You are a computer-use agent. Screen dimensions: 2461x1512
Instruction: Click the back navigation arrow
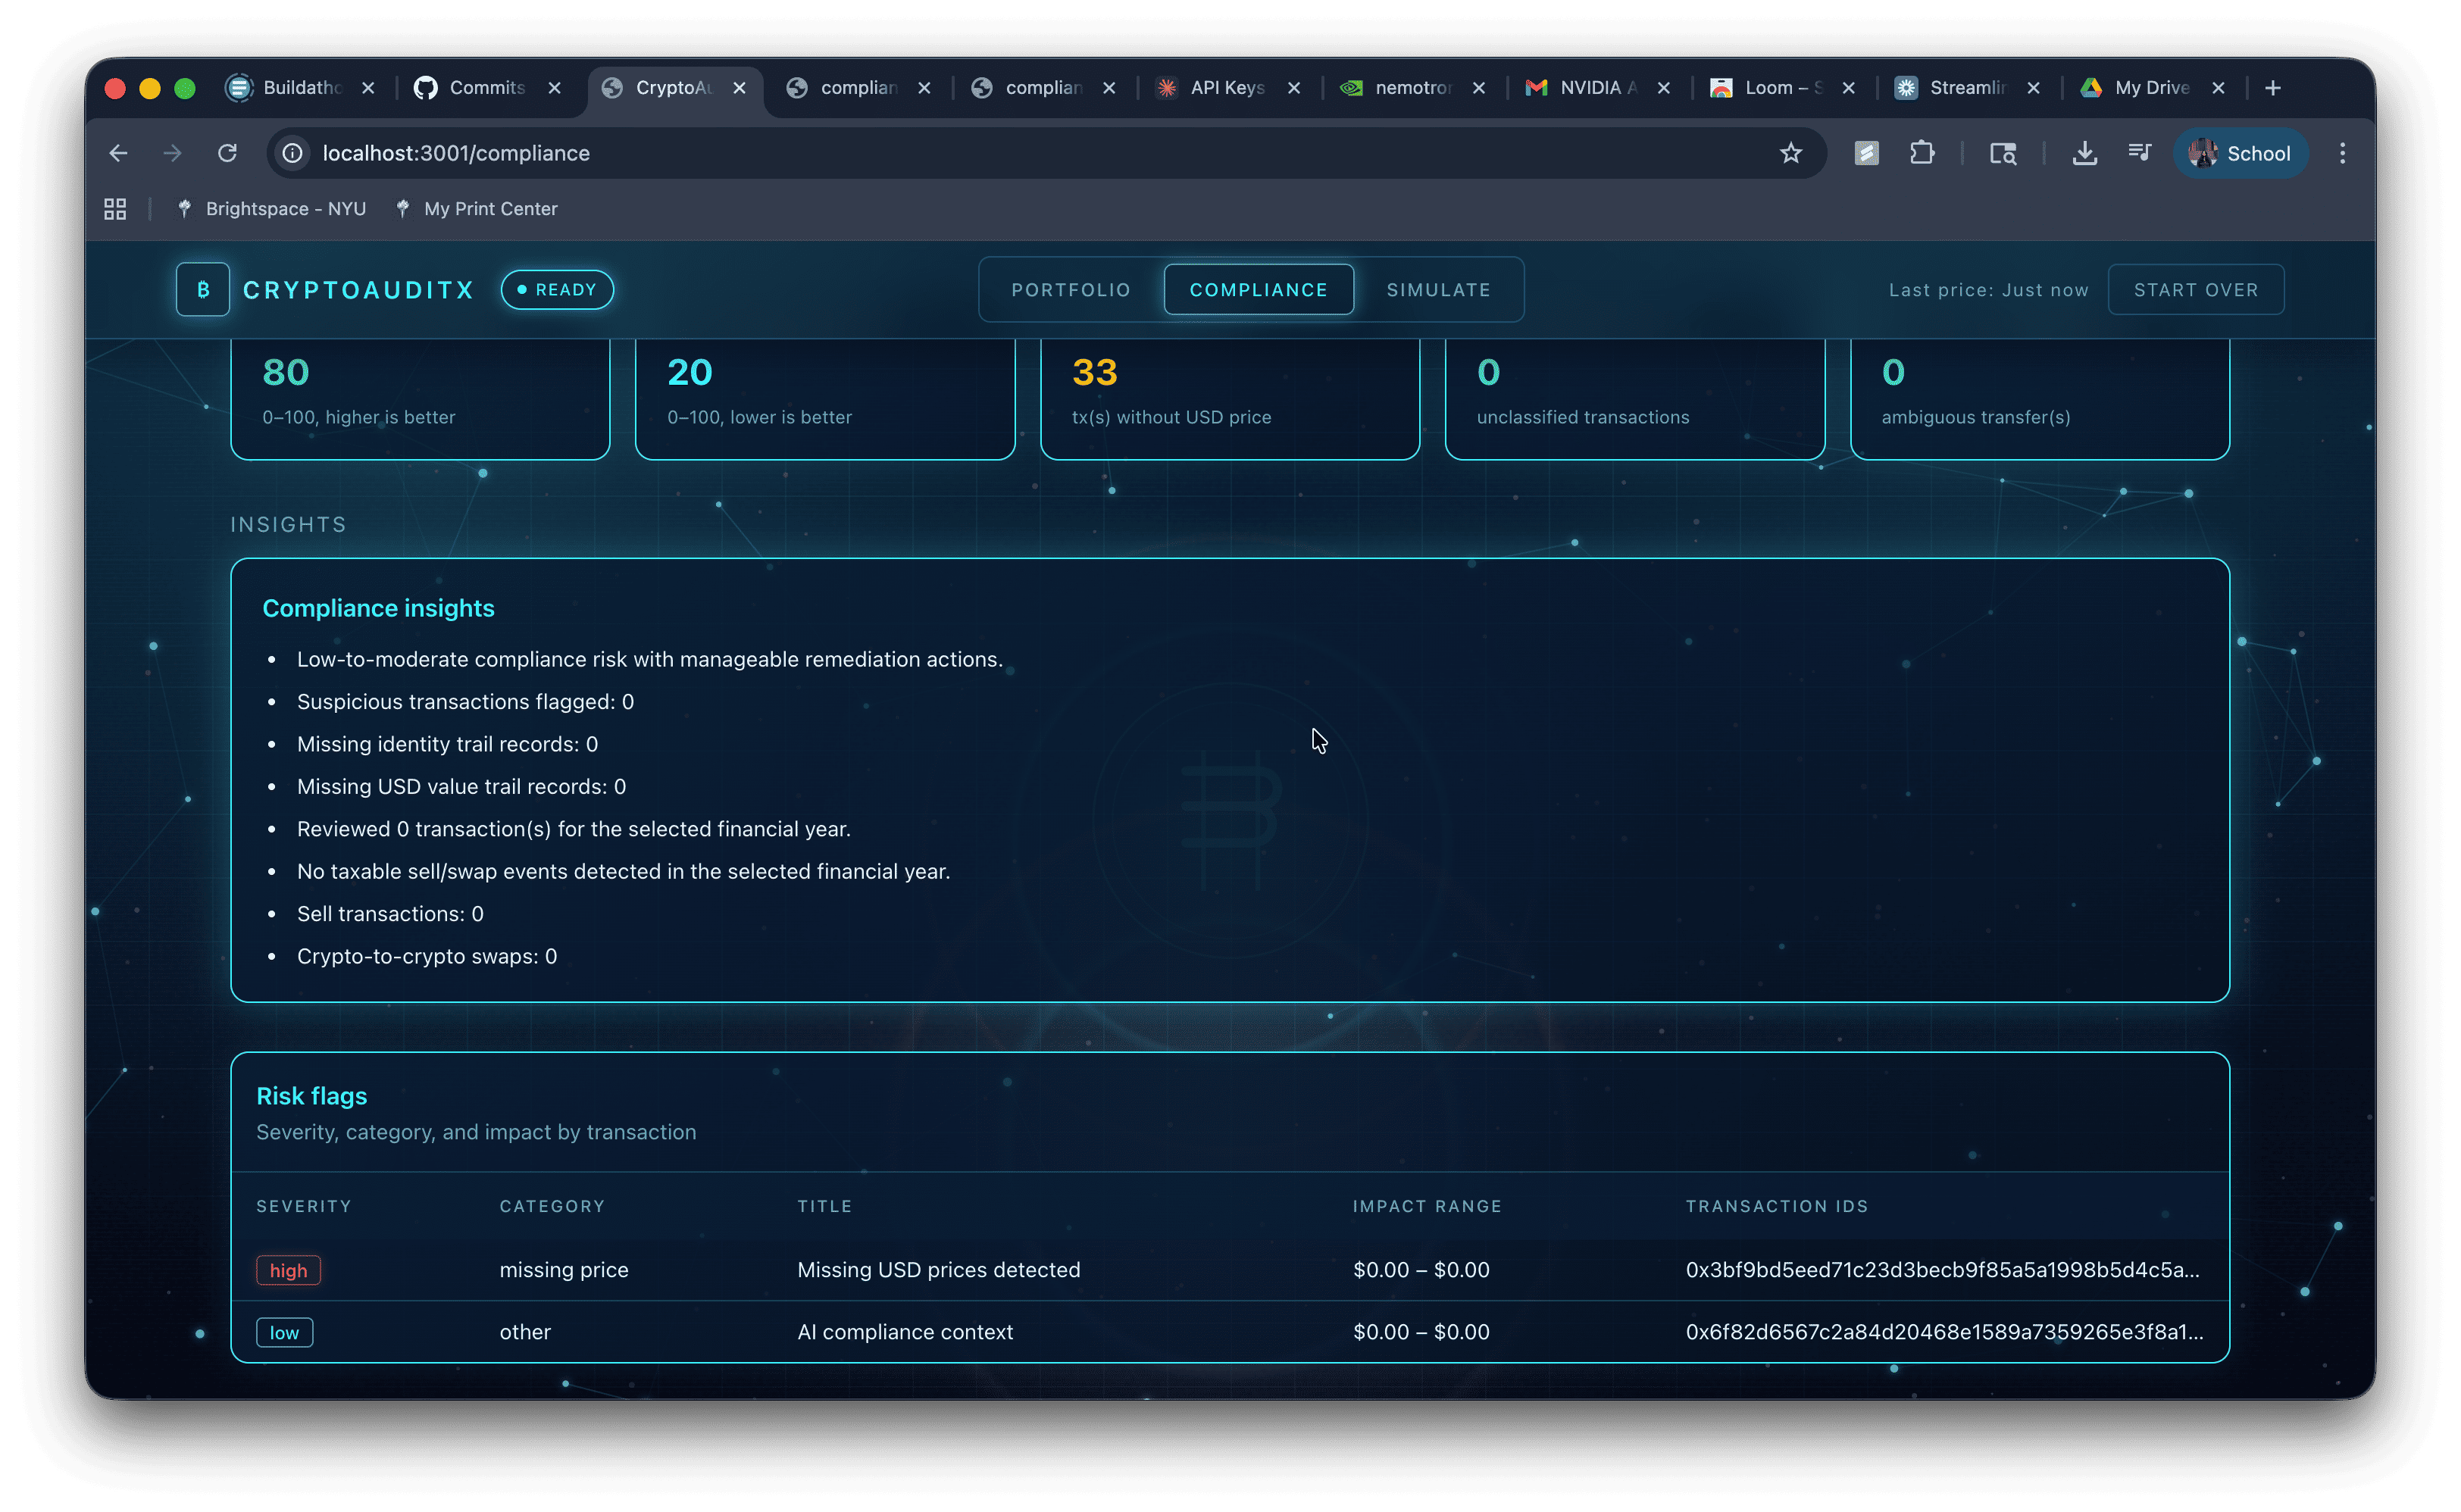tap(118, 153)
